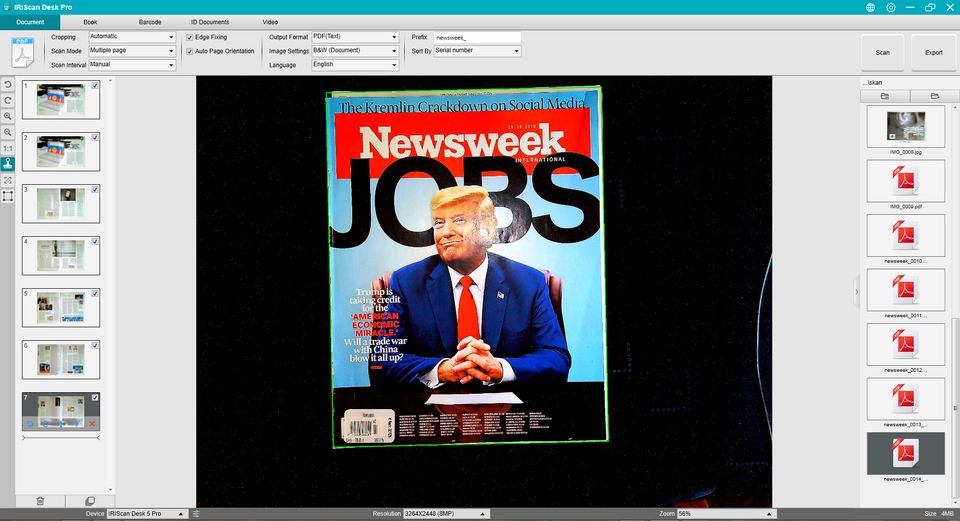Uncheck page 2 thumbnail checkbox
Image resolution: width=960 pixels, height=521 pixels.
tap(95, 138)
